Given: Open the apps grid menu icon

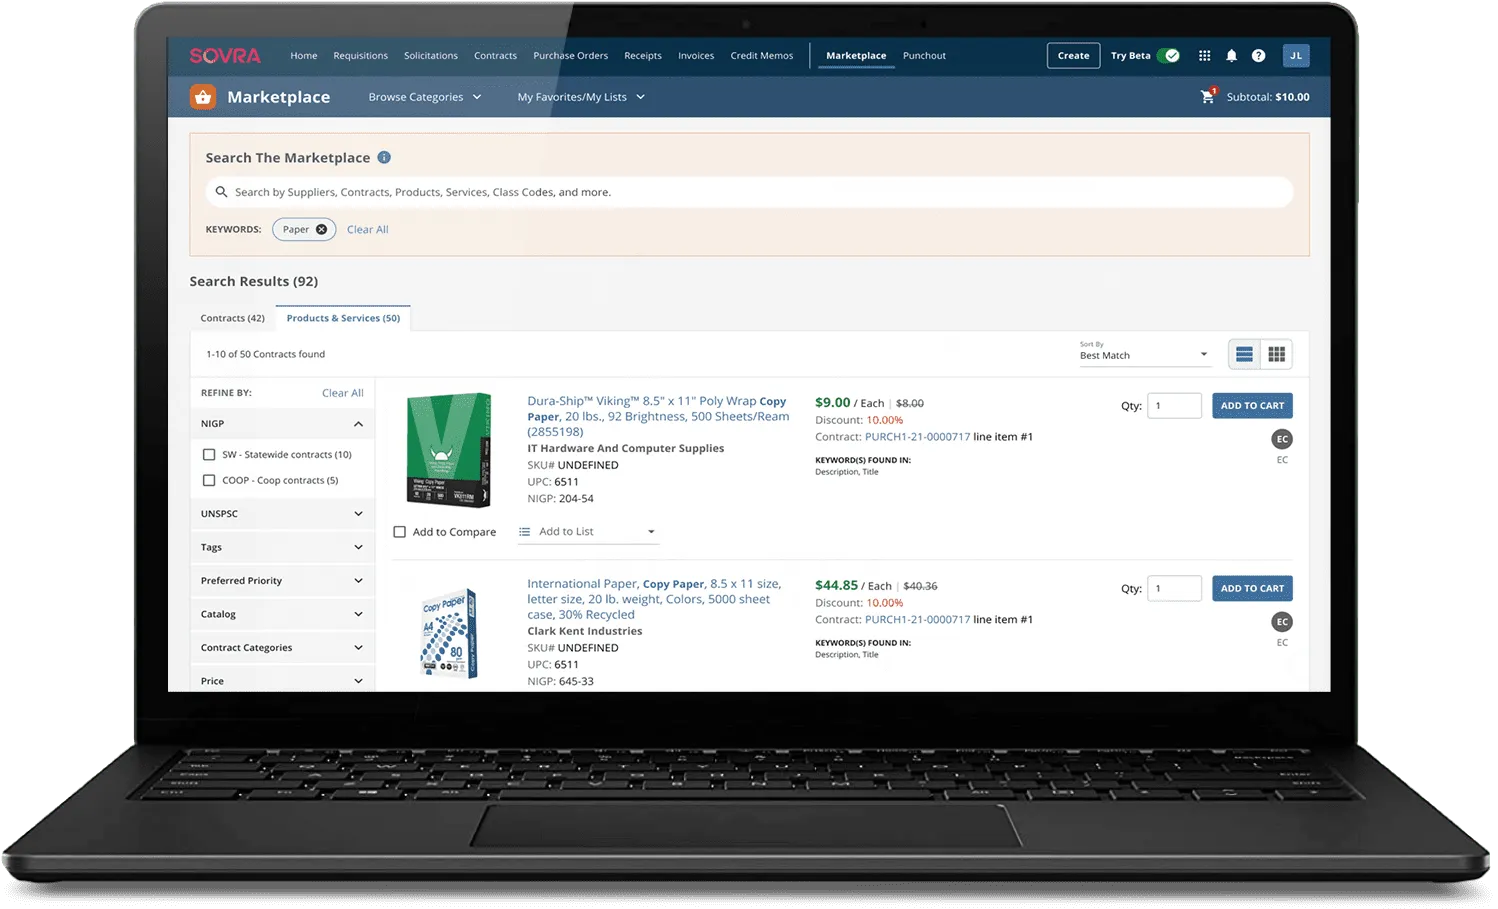Looking at the screenshot, I should coord(1204,56).
